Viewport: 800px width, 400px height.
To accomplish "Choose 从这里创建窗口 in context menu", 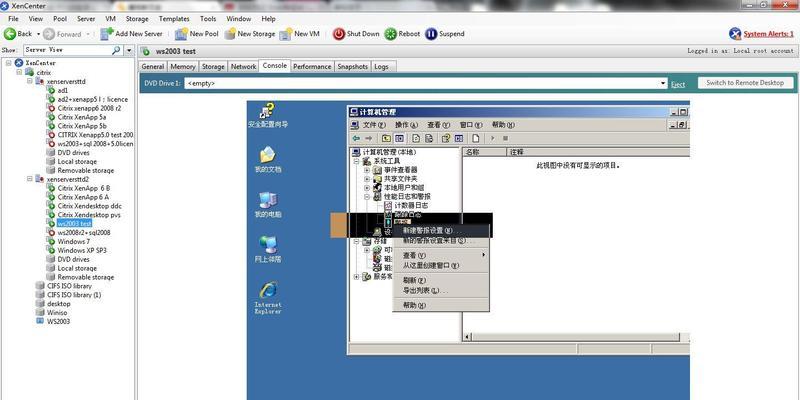I will point(442,265).
